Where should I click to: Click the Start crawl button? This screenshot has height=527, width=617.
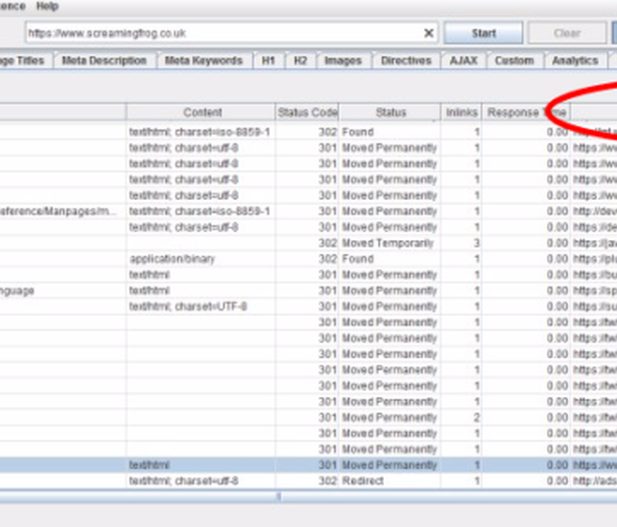tap(484, 33)
